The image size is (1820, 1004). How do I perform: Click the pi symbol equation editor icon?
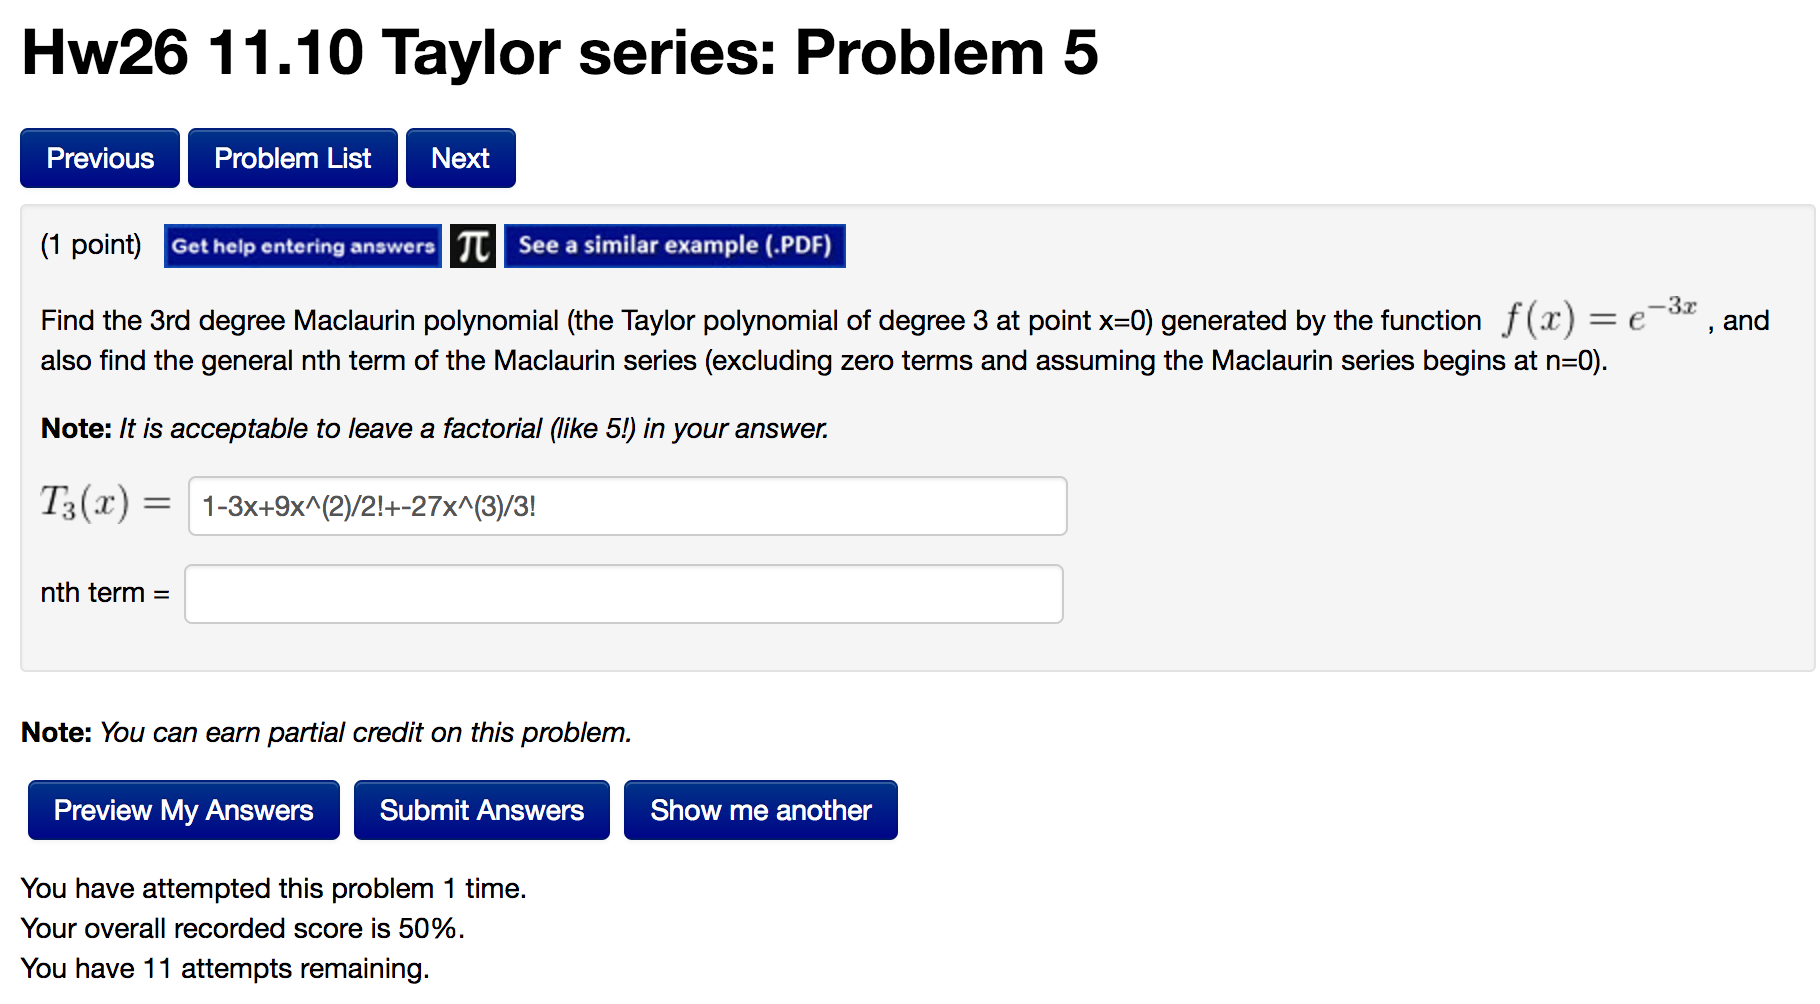point(472,246)
